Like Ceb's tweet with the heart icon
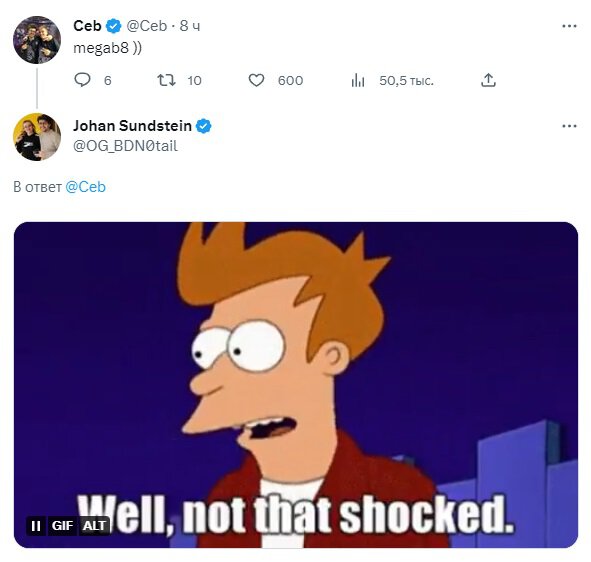Image resolution: width=591 pixels, height=562 pixels. (x=256, y=80)
